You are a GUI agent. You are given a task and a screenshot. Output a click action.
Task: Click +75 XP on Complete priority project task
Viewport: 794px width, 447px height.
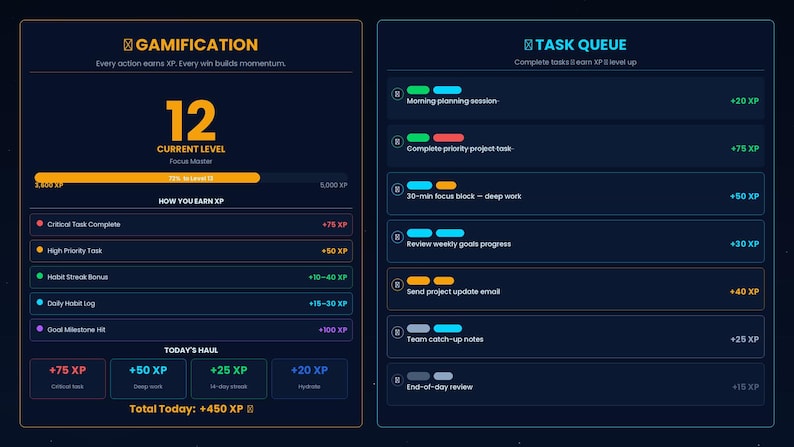pyautogui.click(x=744, y=148)
